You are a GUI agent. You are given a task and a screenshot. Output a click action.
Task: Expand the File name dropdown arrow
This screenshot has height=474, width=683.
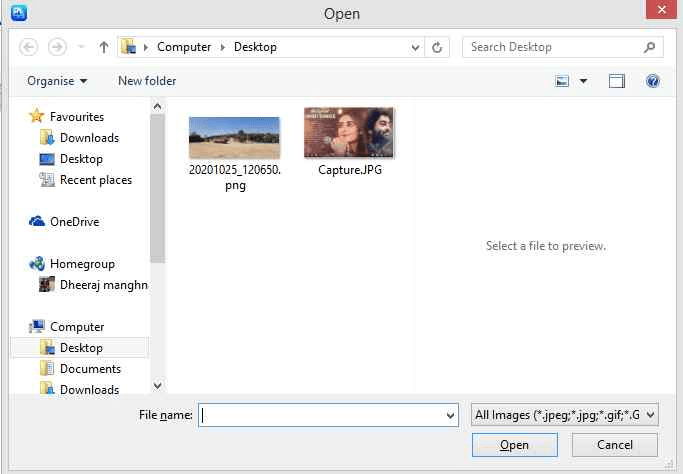click(450, 415)
